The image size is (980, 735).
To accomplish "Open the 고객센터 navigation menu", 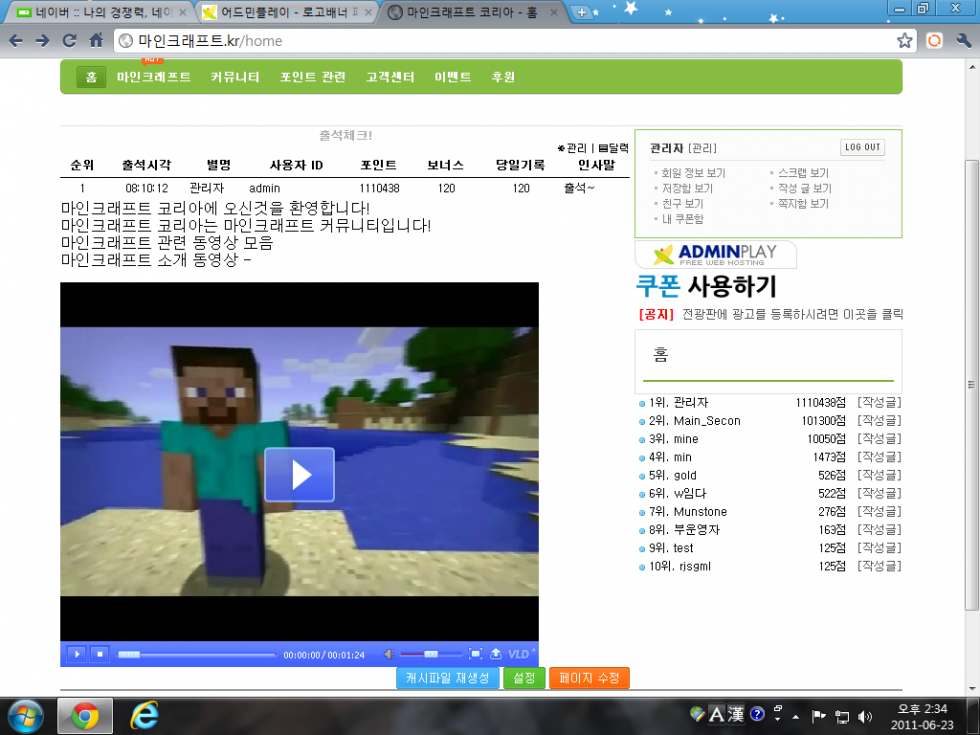I will click(390, 77).
